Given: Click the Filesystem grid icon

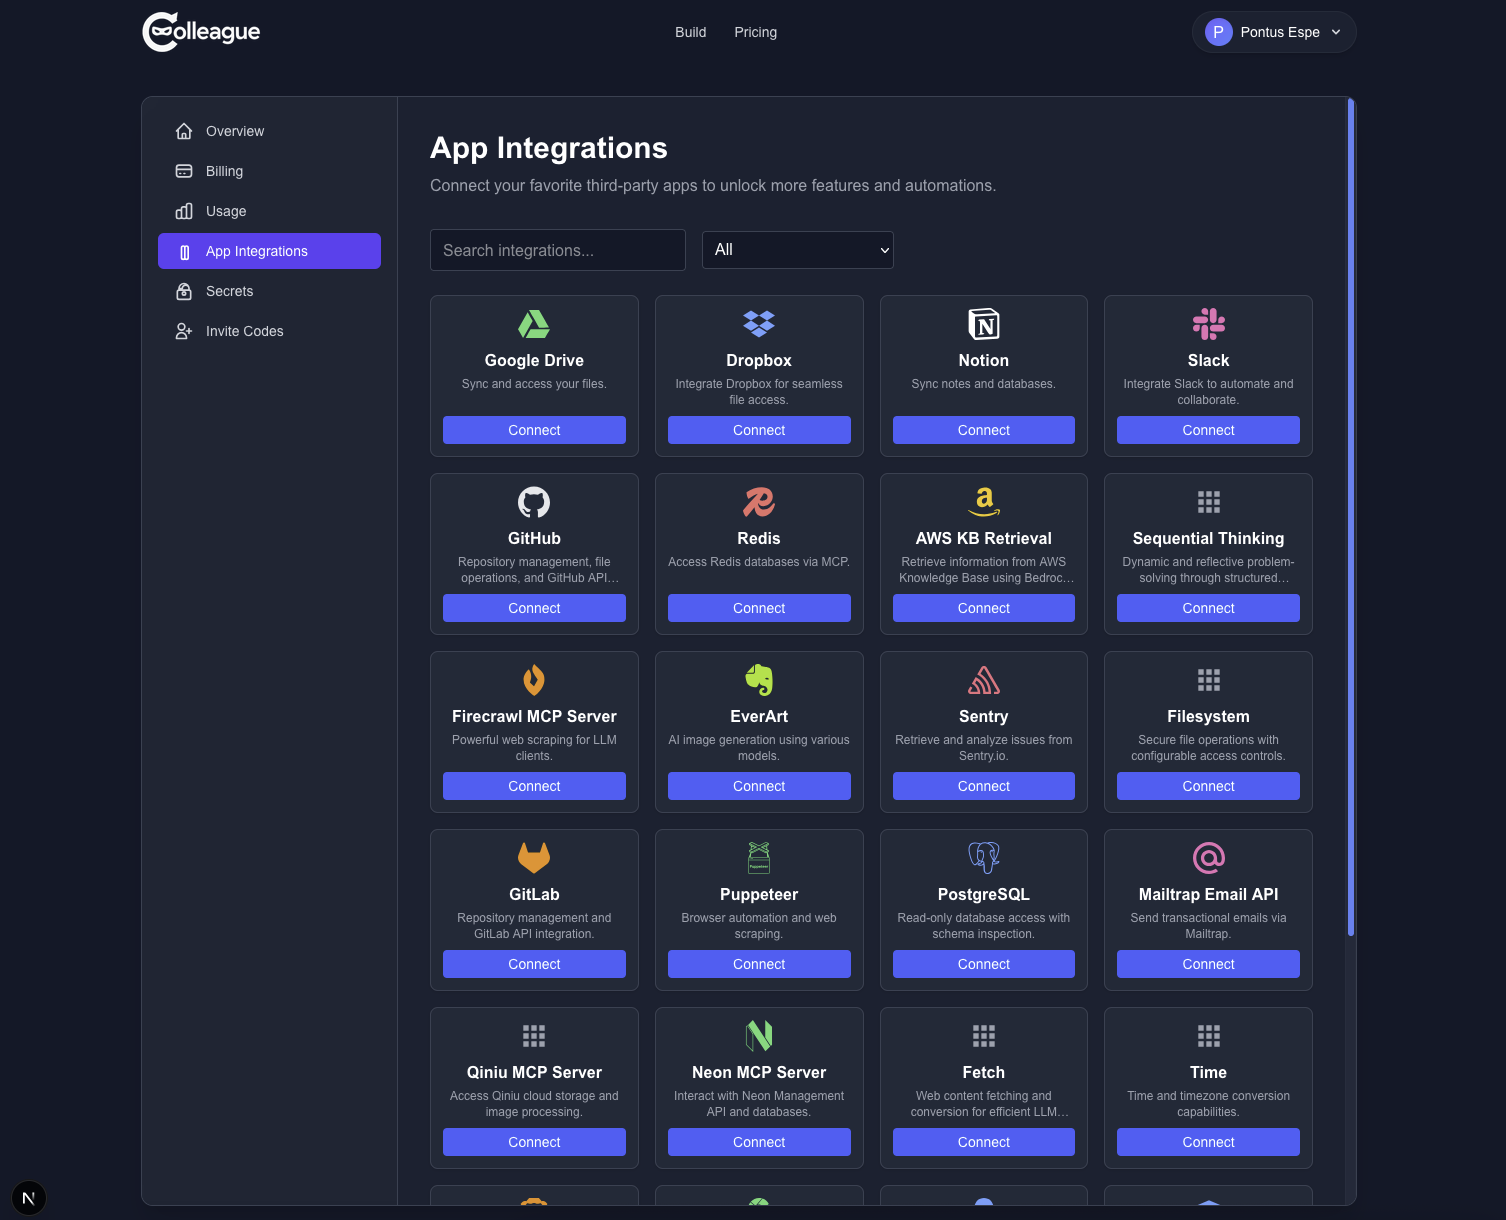Looking at the screenshot, I should tap(1209, 680).
